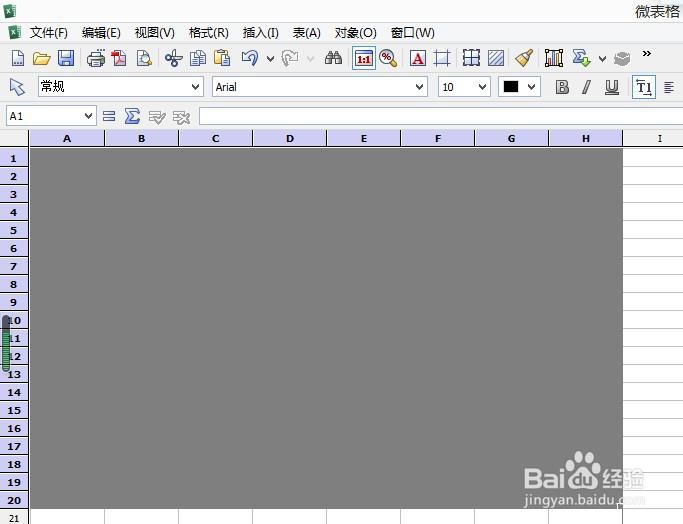Open cell borders grid icon
The height and width of the screenshot is (524, 683).
471,58
